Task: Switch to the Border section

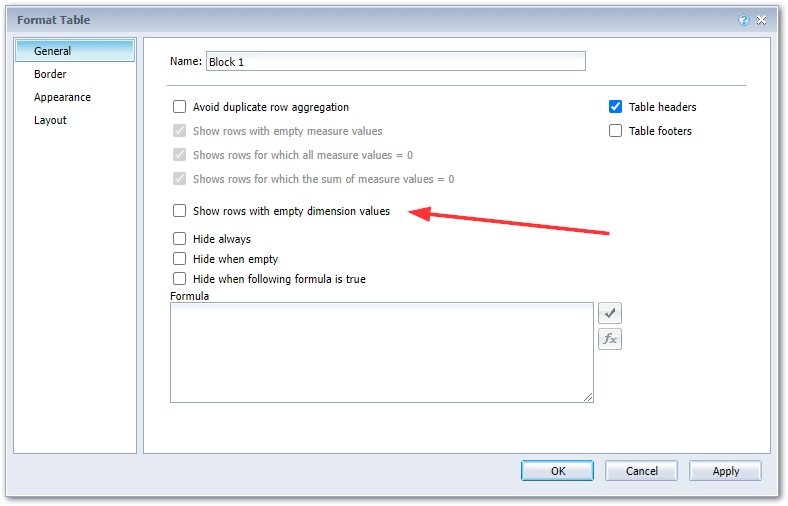Action: point(50,74)
